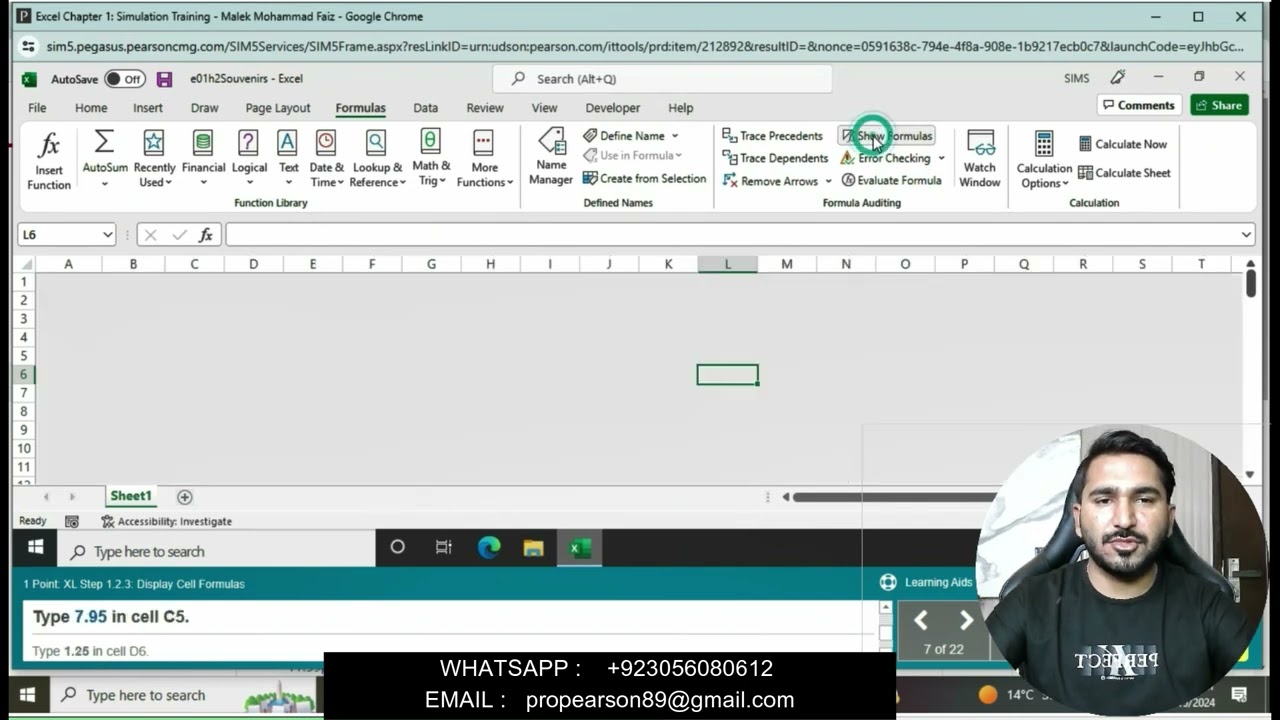Toggle Show Formulas
Screen dimensions: 1280x720
[x=887, y=136]
